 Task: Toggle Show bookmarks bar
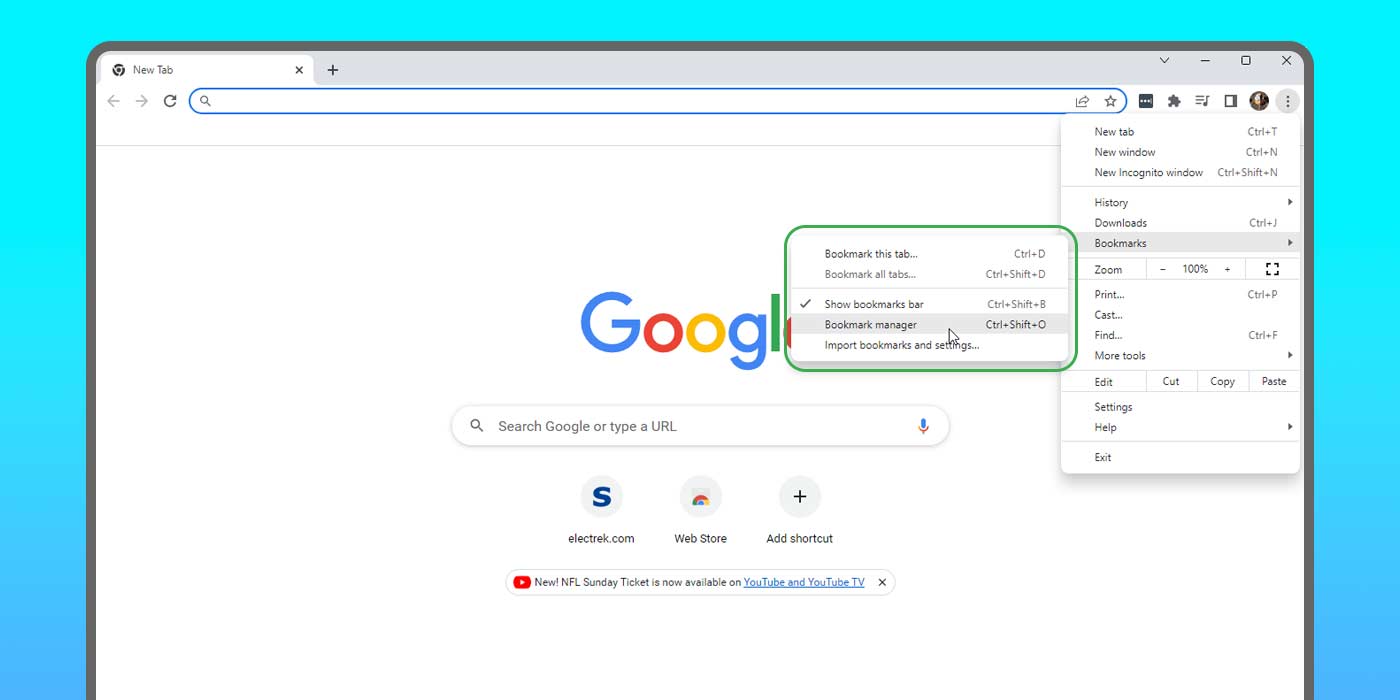pyautogui.click(x=873, y=303)
